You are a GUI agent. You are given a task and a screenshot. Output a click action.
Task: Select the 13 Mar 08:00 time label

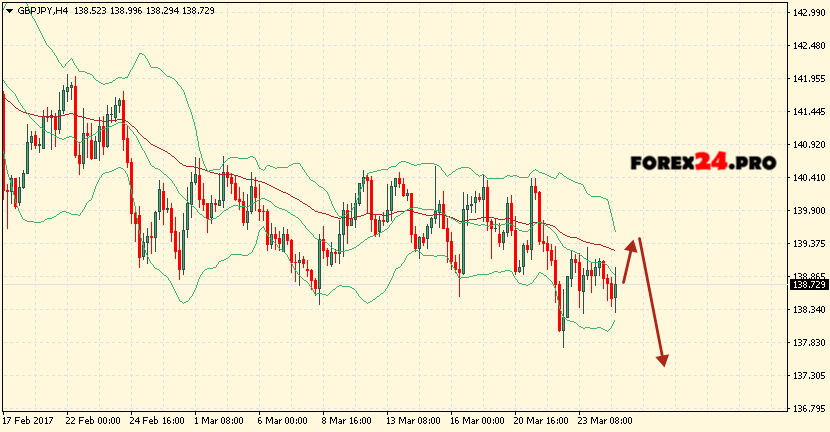pyautogui.click(x=413, y=420)
